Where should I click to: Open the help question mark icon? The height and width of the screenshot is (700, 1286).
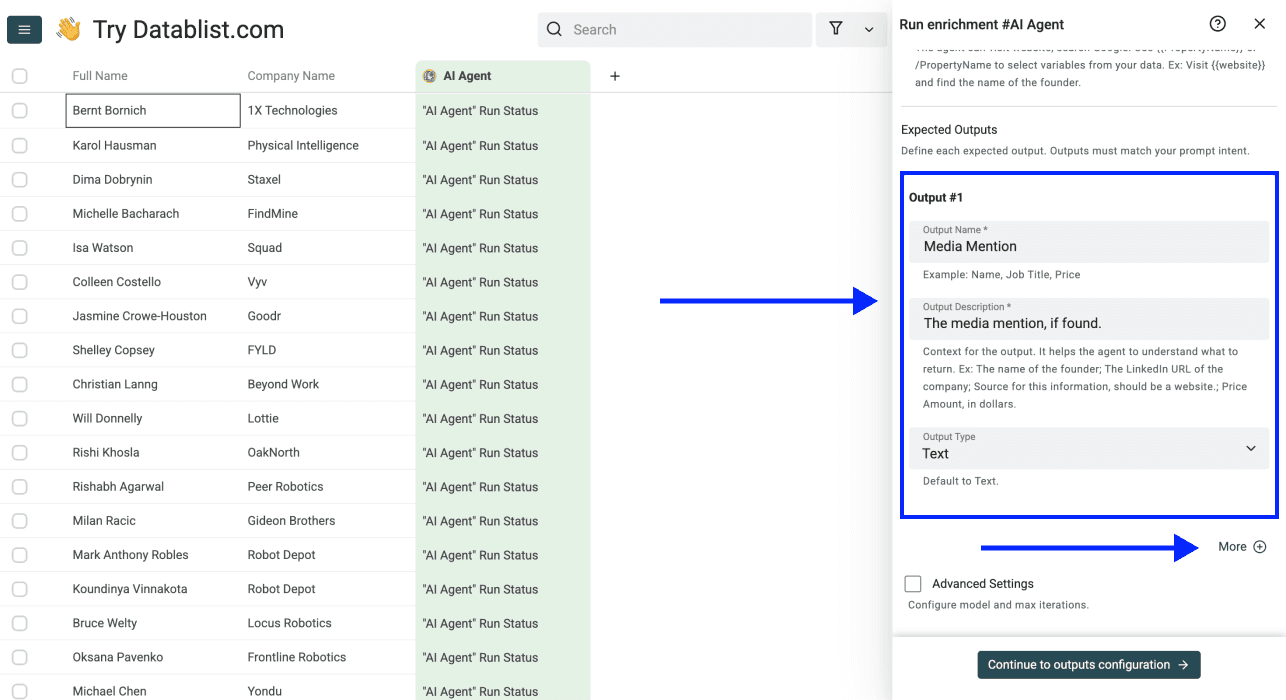point(1217,23)
